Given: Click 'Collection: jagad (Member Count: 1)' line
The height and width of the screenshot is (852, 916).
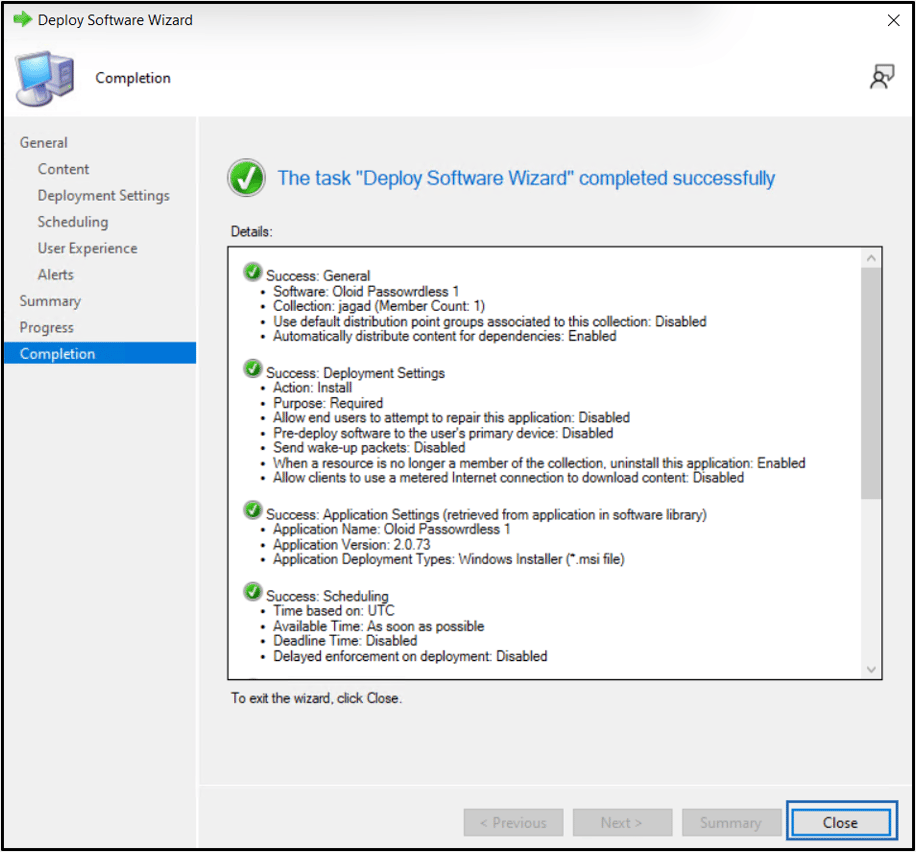Looking at the screenshot, I should coord(379,306).
